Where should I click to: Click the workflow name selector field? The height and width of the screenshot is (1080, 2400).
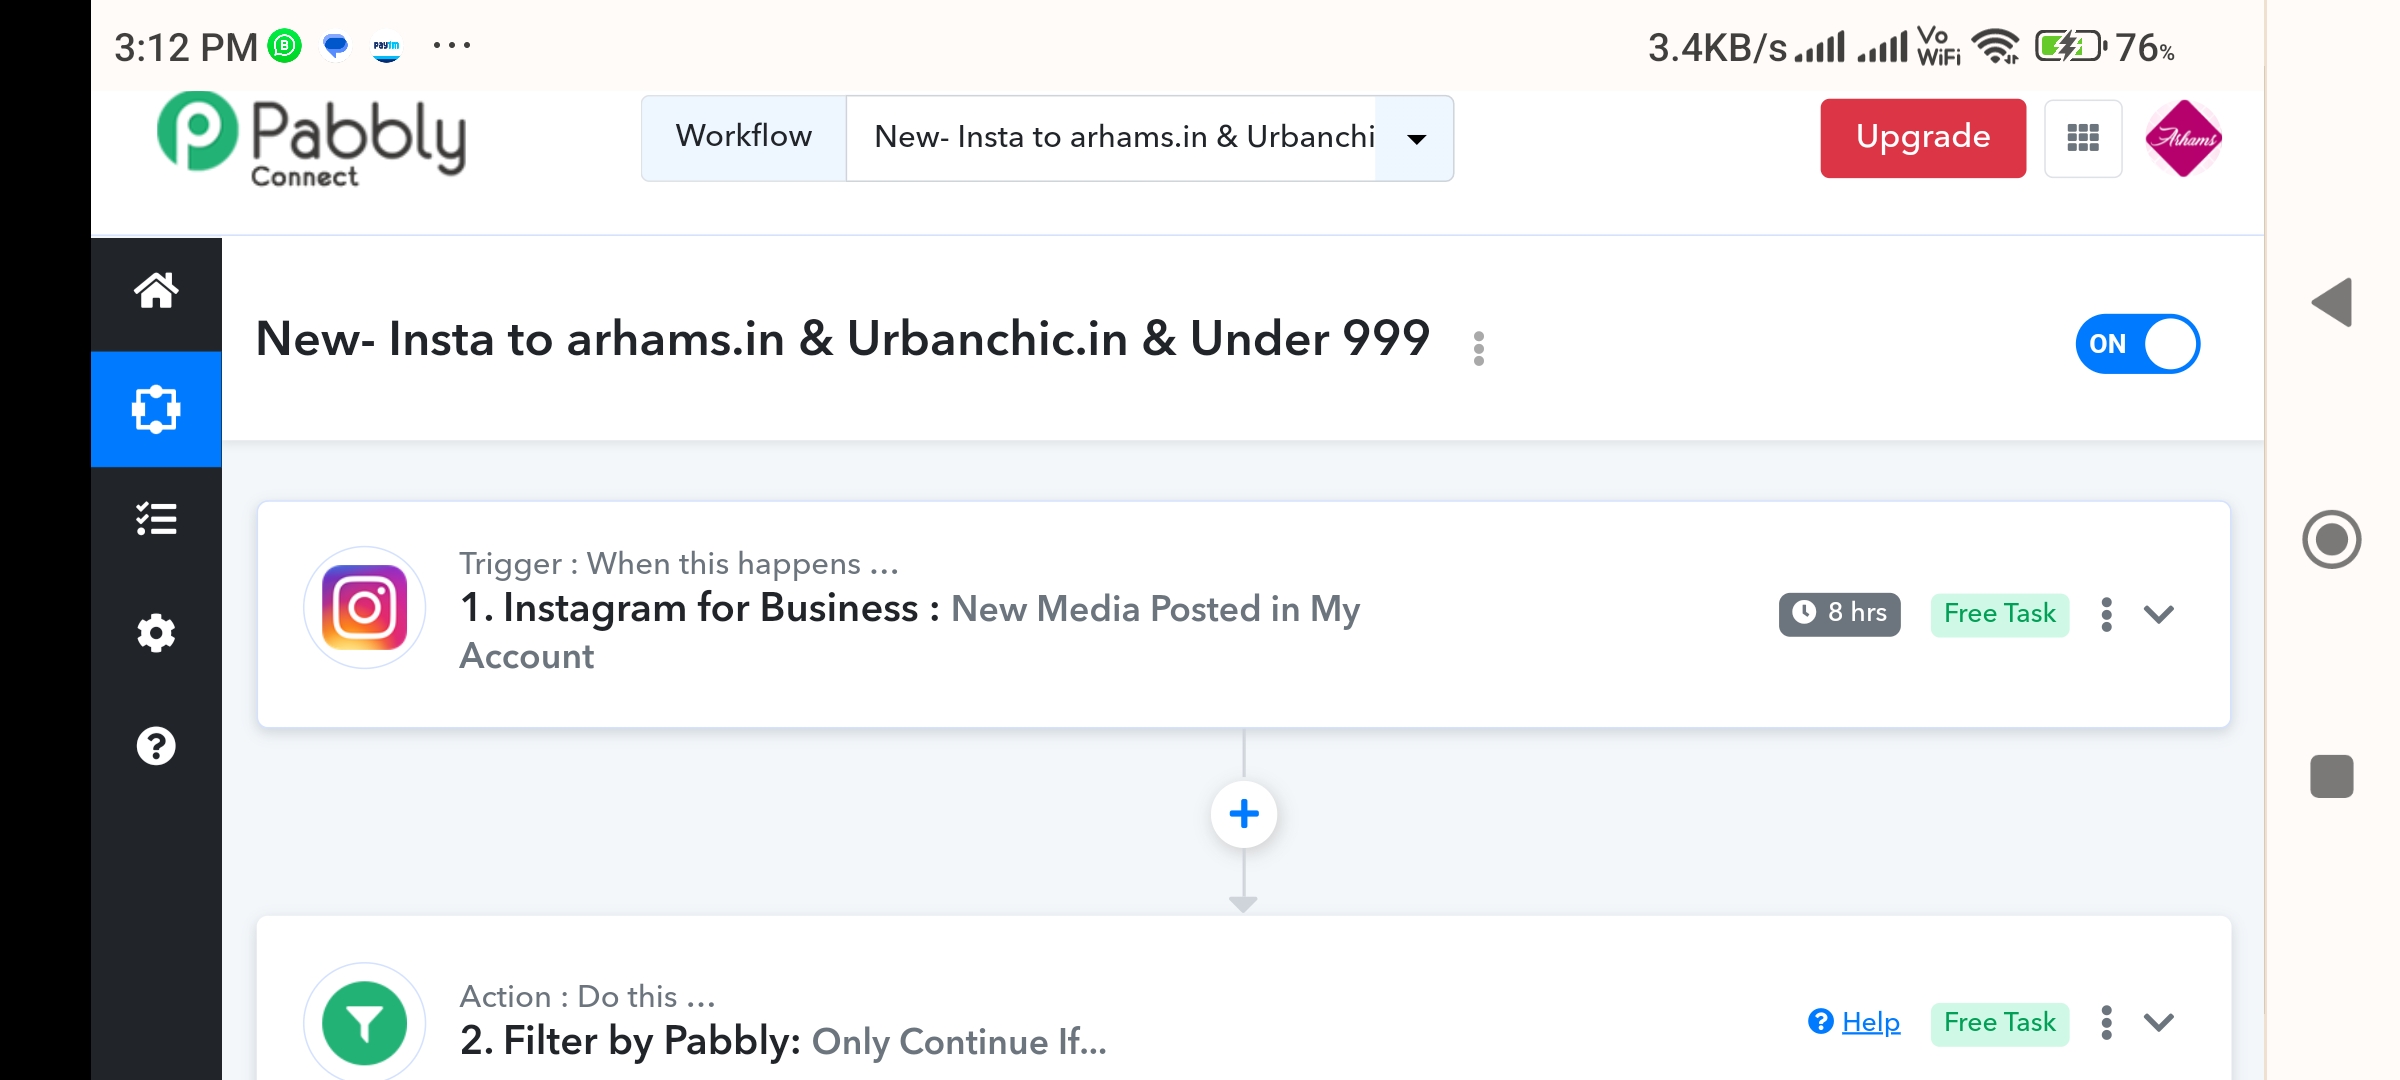click(x=1149, y=138)
